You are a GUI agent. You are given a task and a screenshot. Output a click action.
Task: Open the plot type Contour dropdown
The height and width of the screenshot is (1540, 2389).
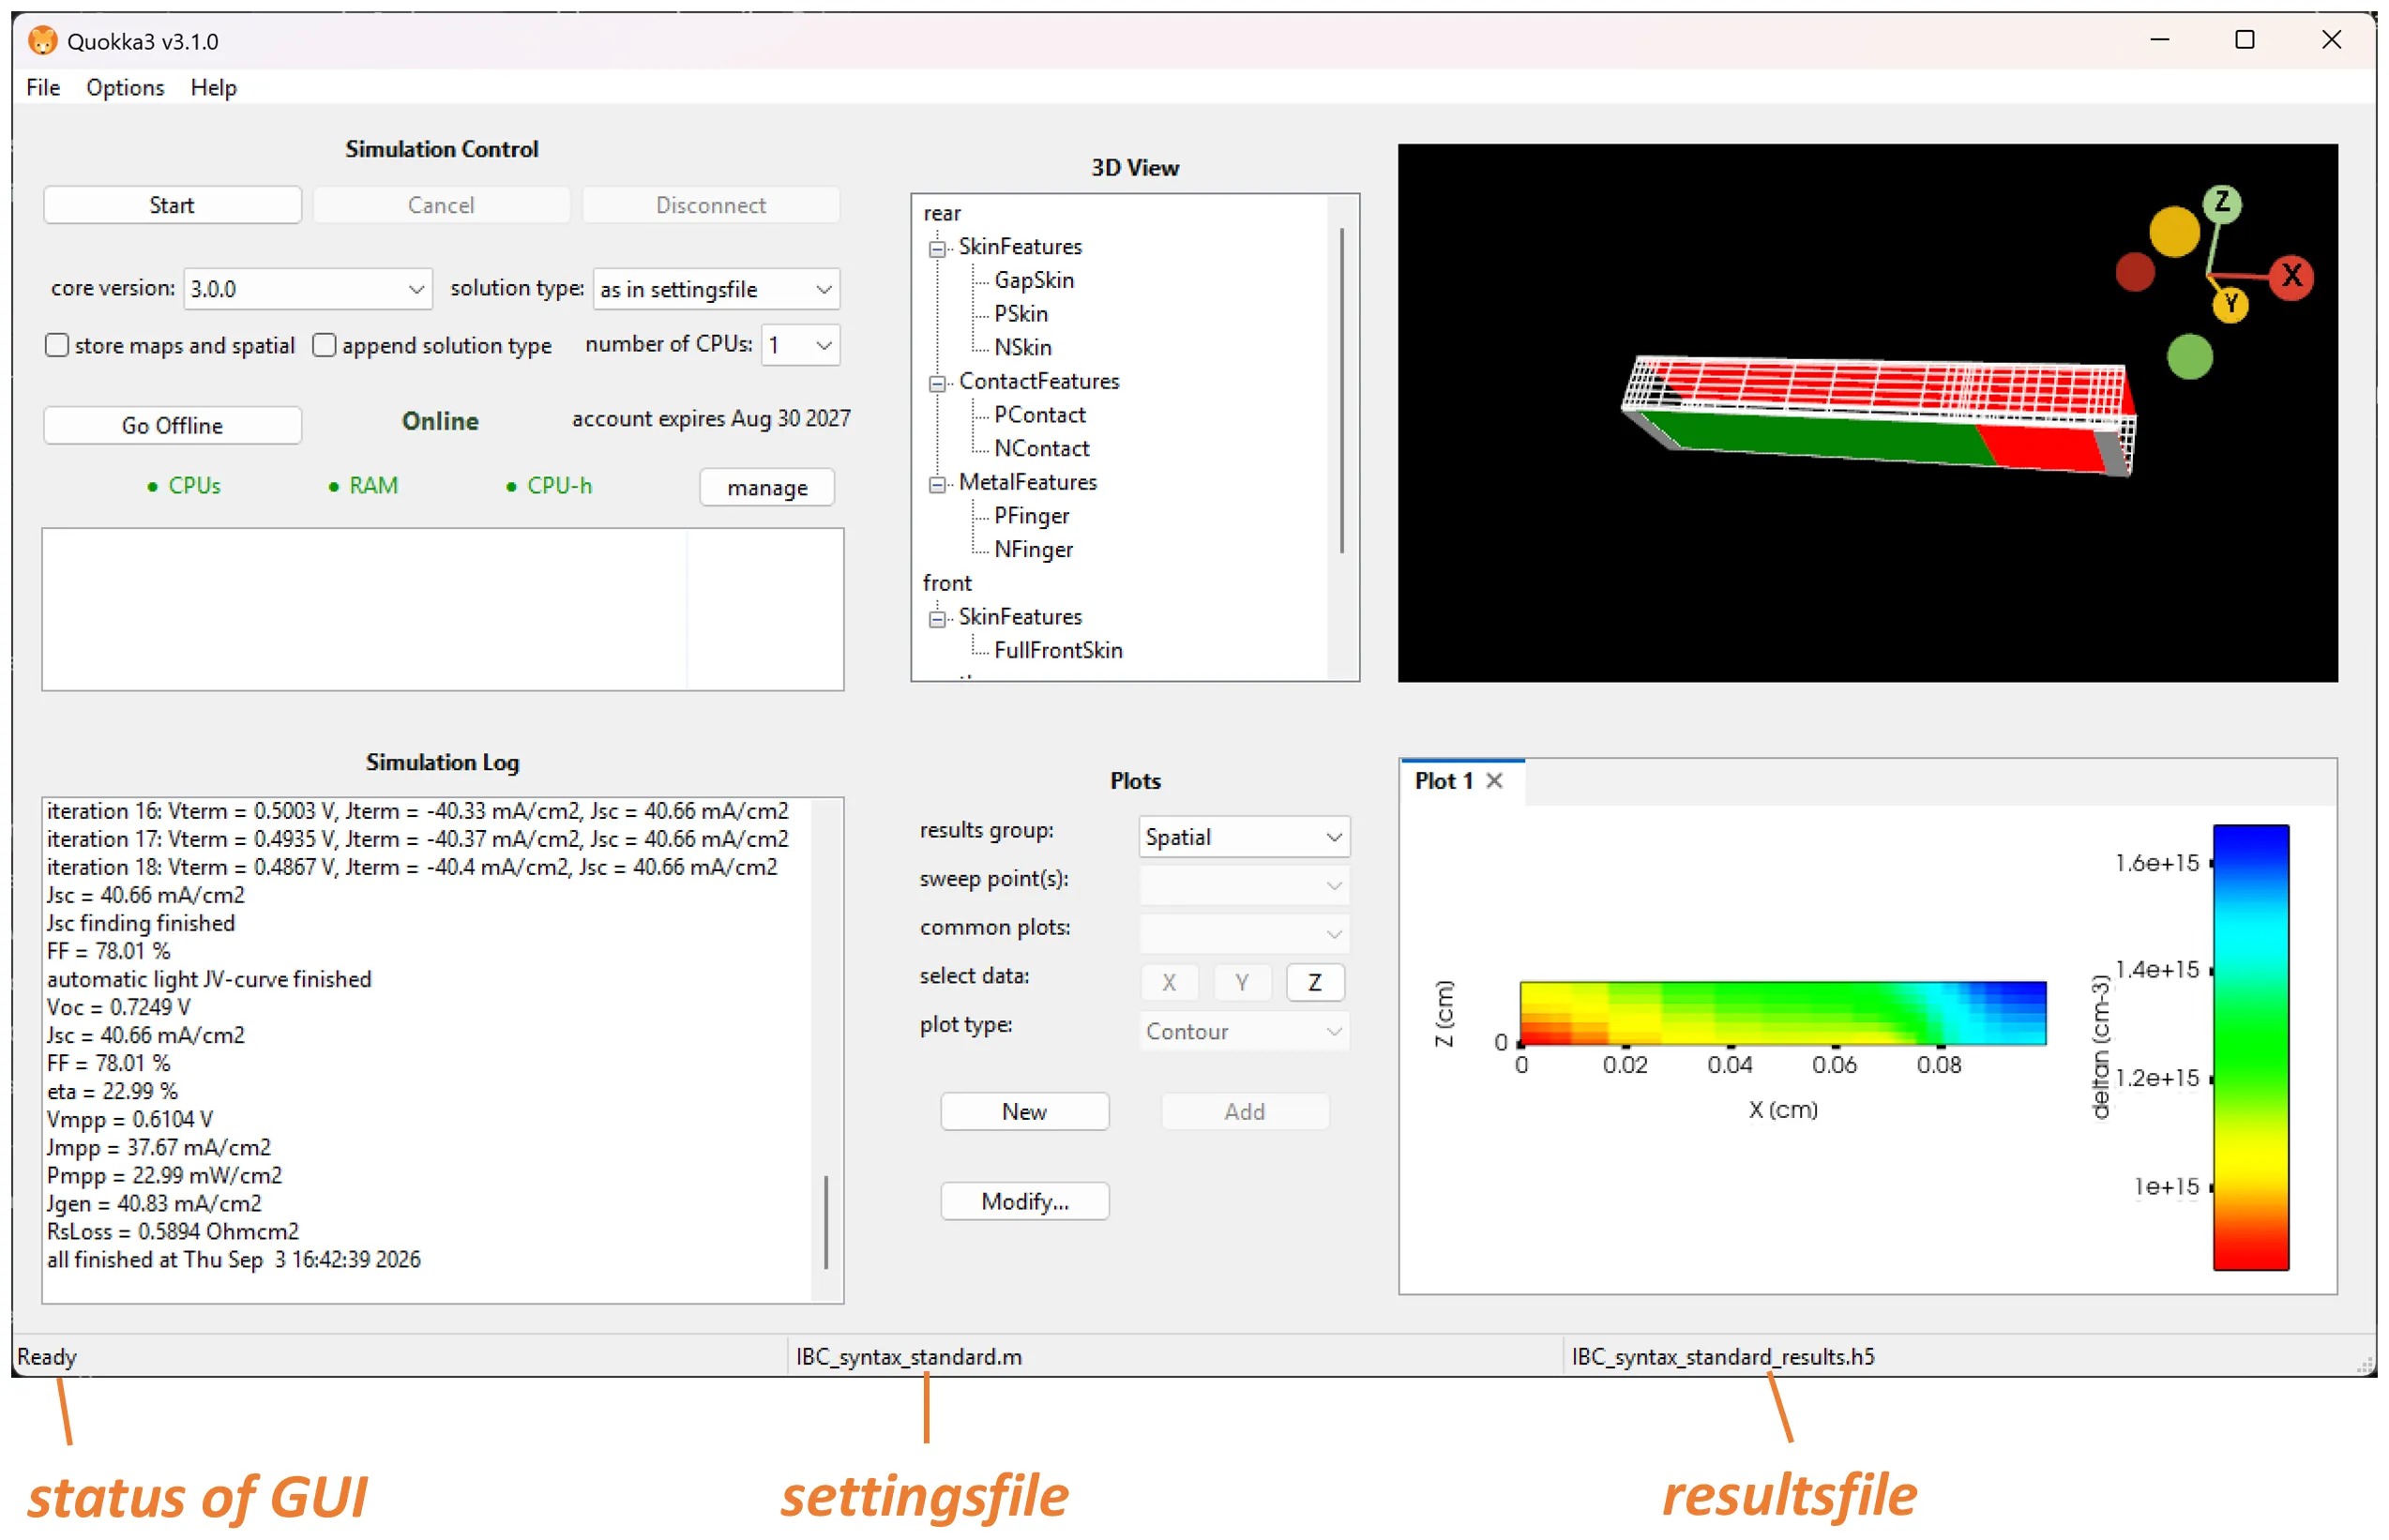[x=1244, y=1031]
